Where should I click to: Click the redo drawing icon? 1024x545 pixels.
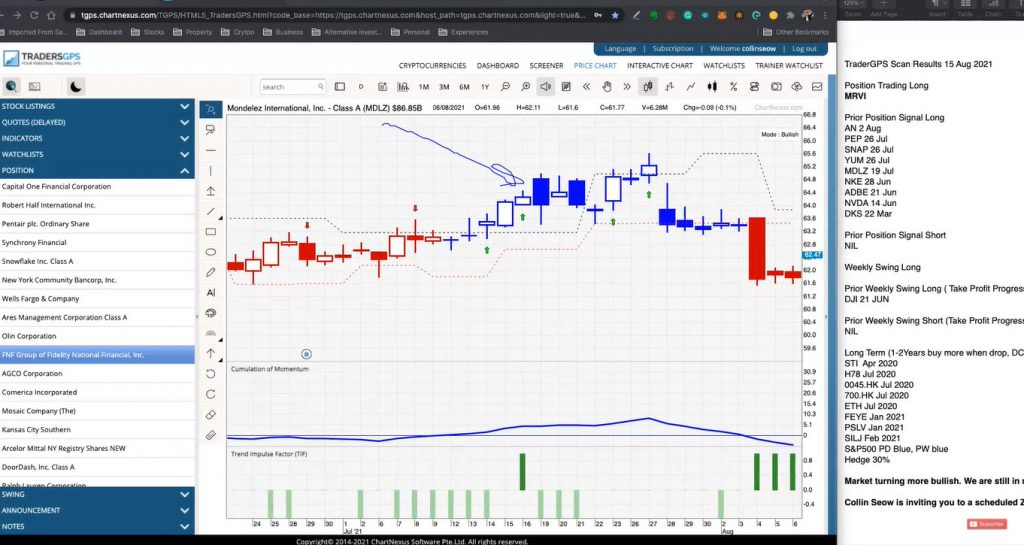tap(210, 394)
